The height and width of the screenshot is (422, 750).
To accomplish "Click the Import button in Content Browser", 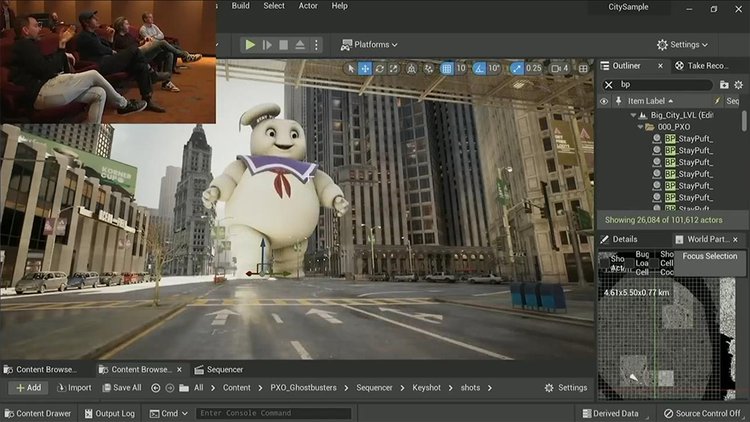I will [x=74, y=388].
